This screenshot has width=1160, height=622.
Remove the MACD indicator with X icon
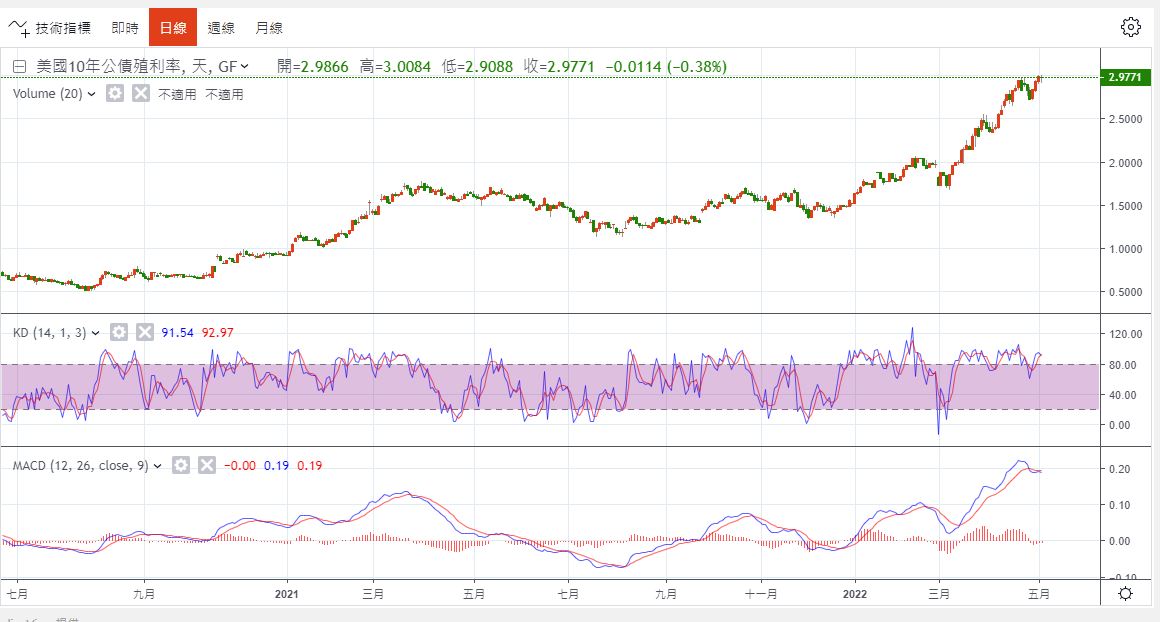click(207, 465)
